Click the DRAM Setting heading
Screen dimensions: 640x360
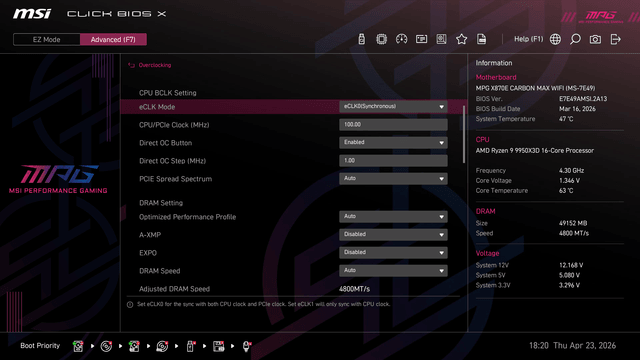point(161,203)
